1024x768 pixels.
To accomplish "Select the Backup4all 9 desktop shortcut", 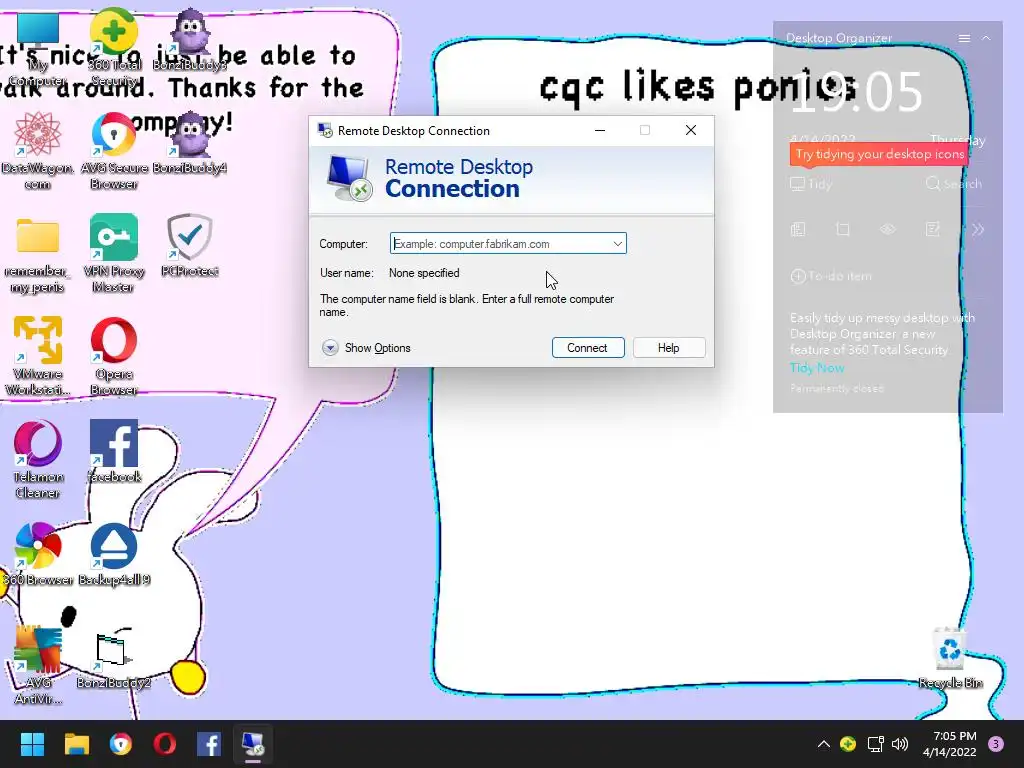I will [x=114, y=554].
